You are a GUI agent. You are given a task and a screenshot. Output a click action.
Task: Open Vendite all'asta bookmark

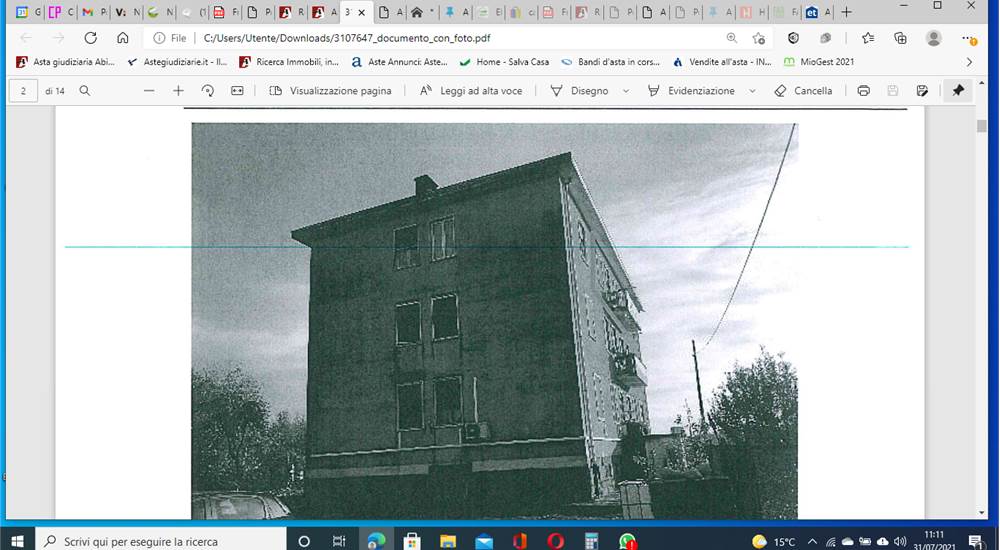721,62
